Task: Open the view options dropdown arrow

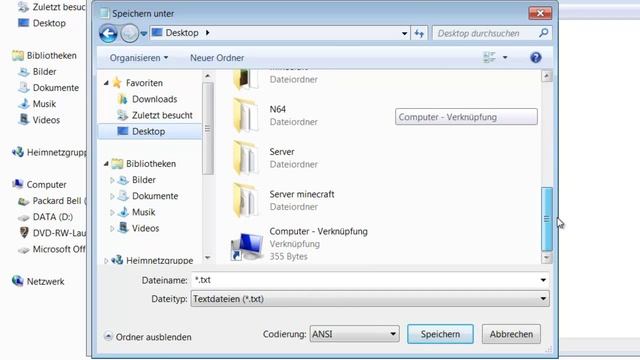Action: [x=505, y=58]
